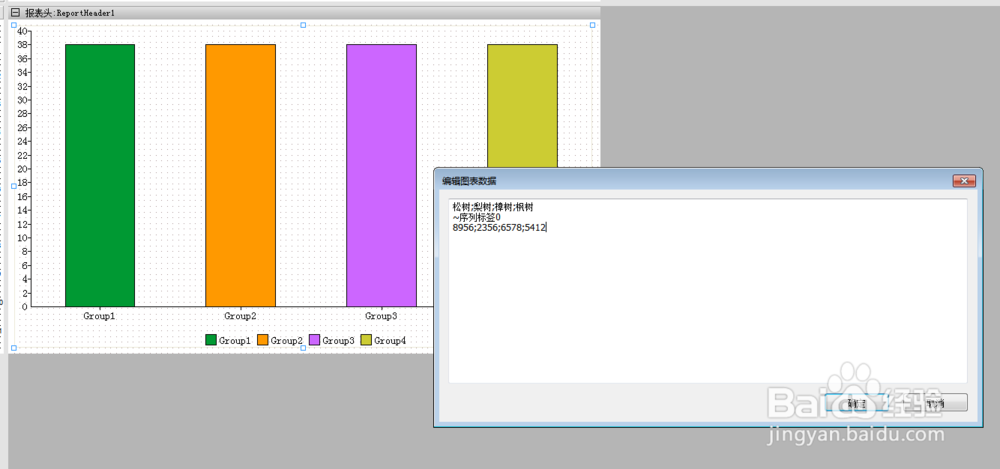Select the purple Group3 bar
Viewport: 1000px width, 469px height.
381,175
